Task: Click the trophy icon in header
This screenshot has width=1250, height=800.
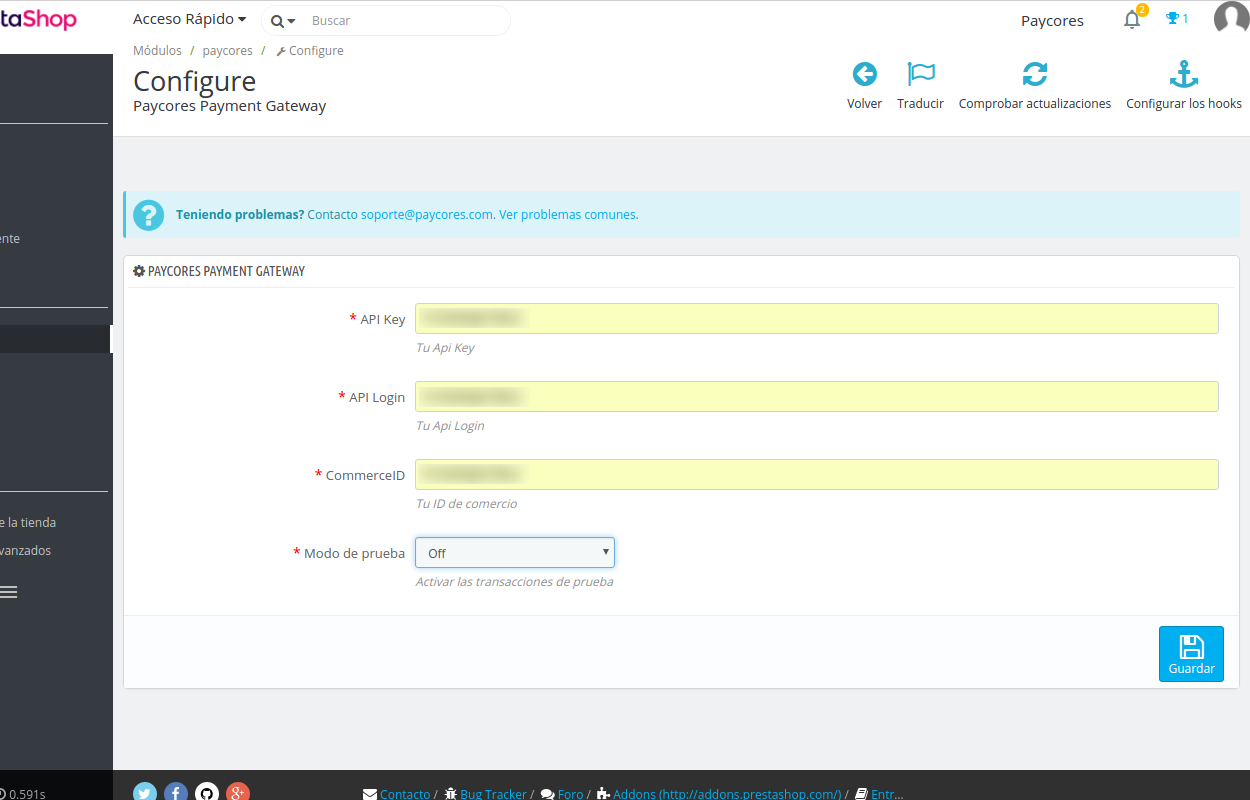Action: (1172, 18)
